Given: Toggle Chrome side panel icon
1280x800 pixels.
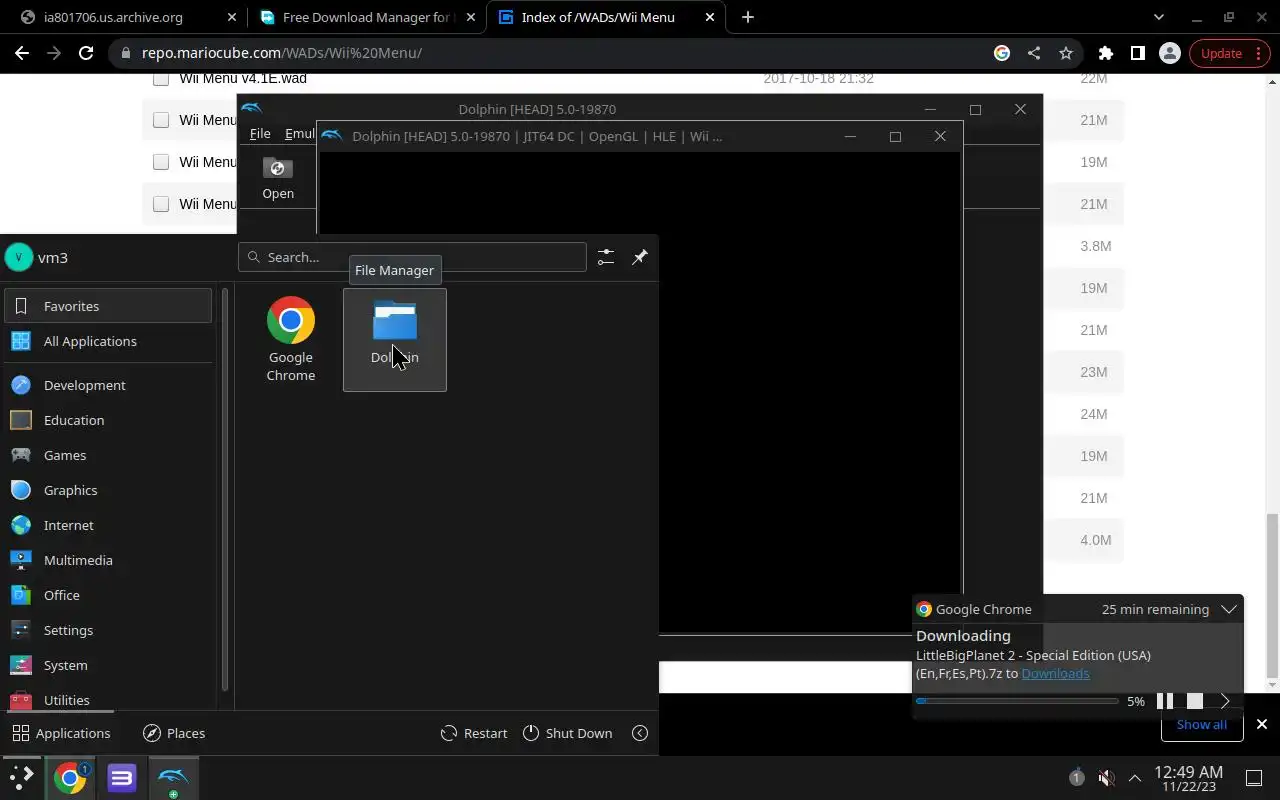Looking at the screenshot, I should point(1137,53).
